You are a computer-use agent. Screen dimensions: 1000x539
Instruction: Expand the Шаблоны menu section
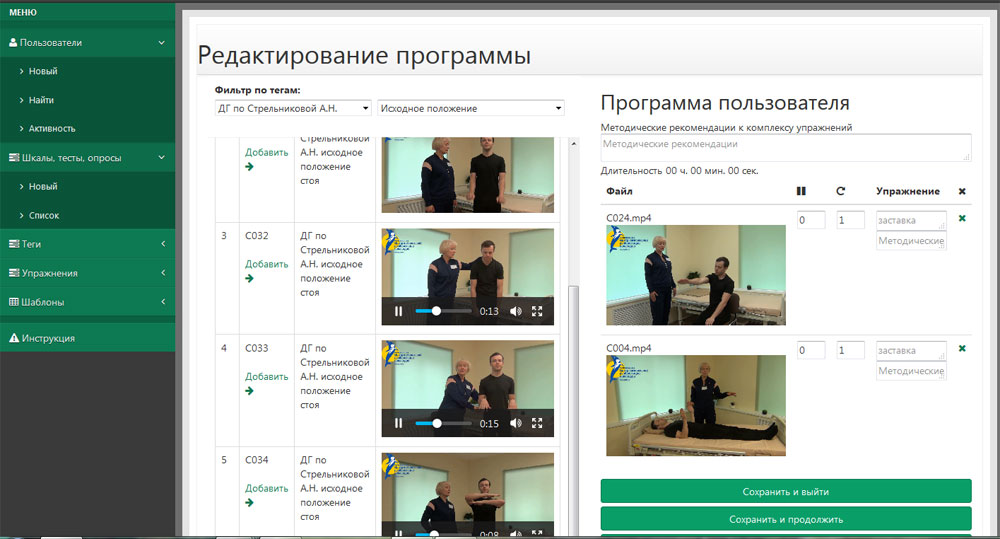coord(163,302)
